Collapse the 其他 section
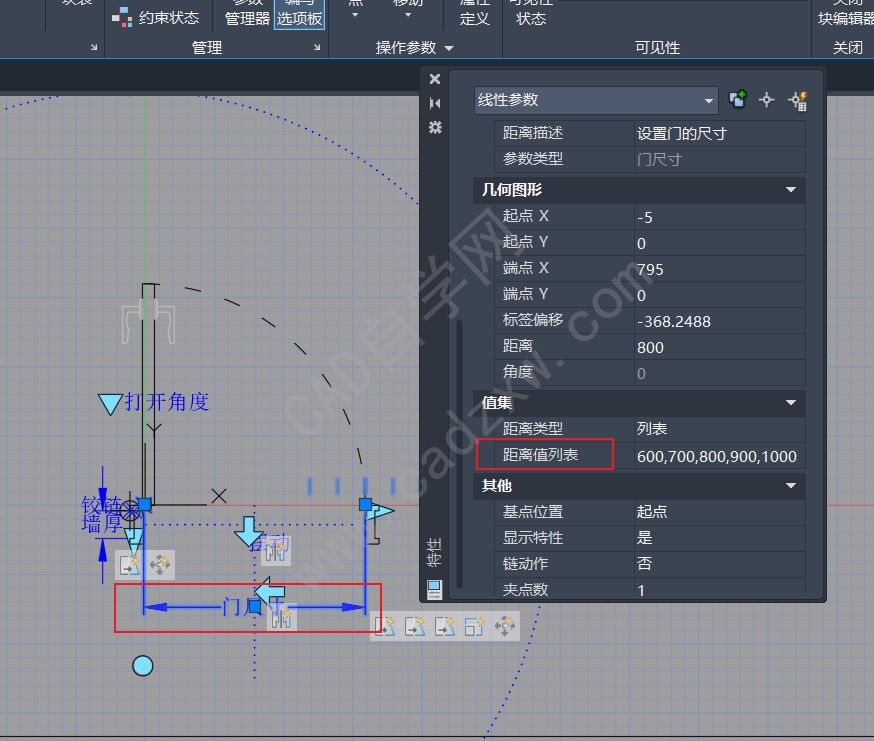Image resolution: width=874 pixels, height=741 pixels. [x=790, y=486]
